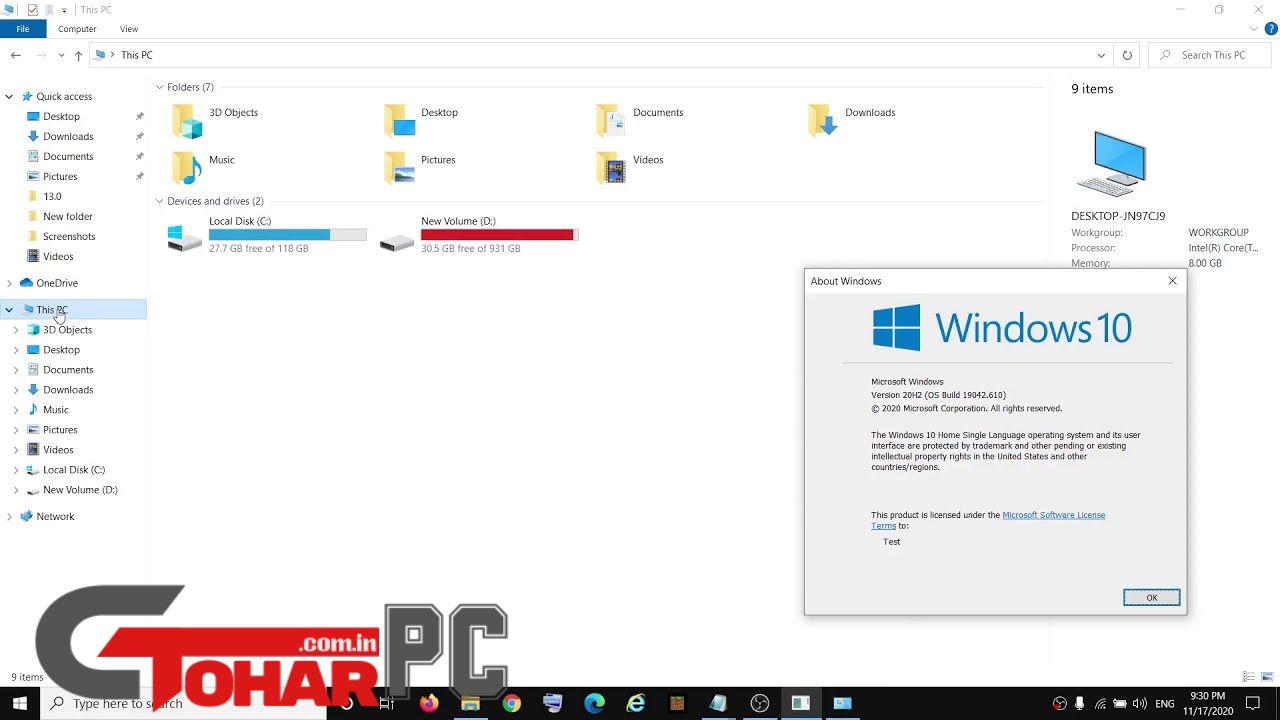Screen dimensions: 1280x720
Task: Open the Desktop folder icon in Folders section
Action: (x=400, y=120)
